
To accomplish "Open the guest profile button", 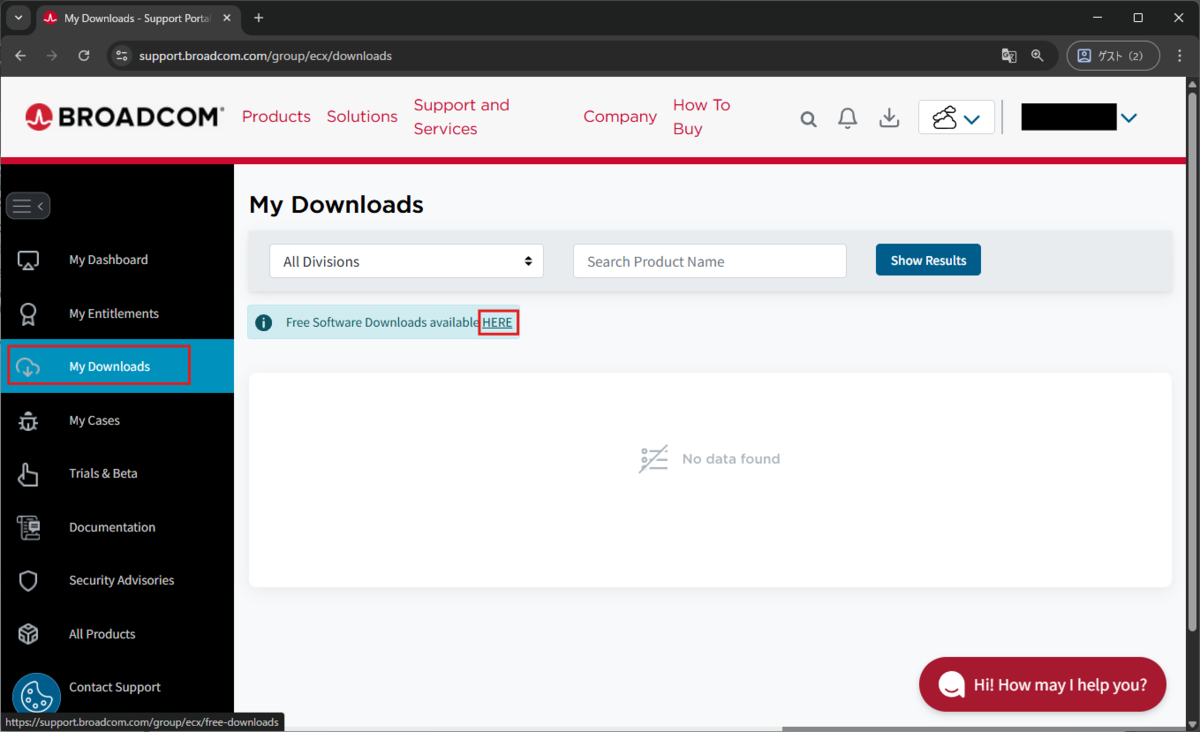I will tap(1113, 56).
